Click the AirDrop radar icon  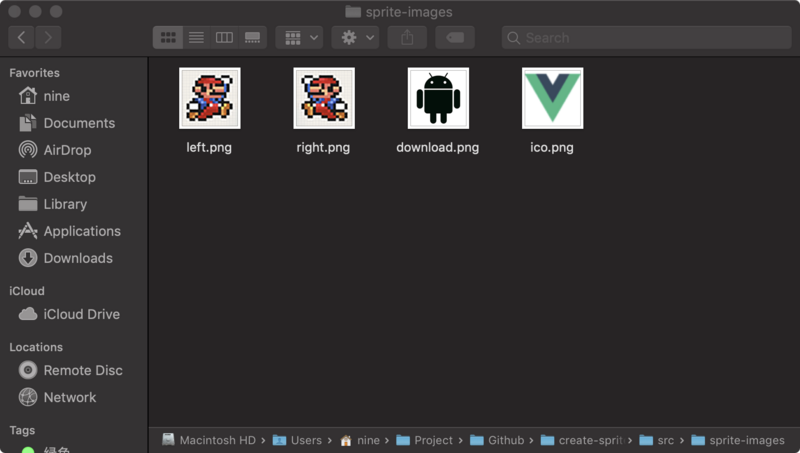coord(28,149)
